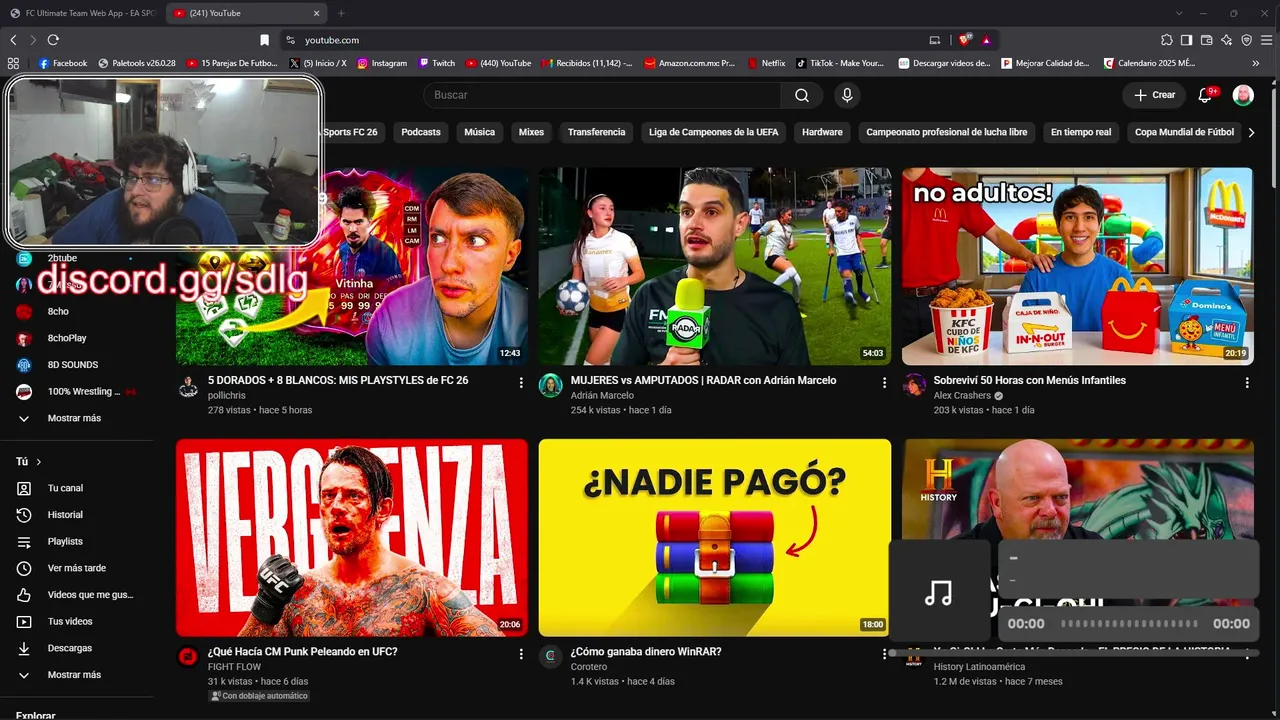The width and height of the screenshot is (1280, 720).
Task: Open the 5 DORADOS + 8 BLANCOS video thumbnail
Action: [352, 266]
